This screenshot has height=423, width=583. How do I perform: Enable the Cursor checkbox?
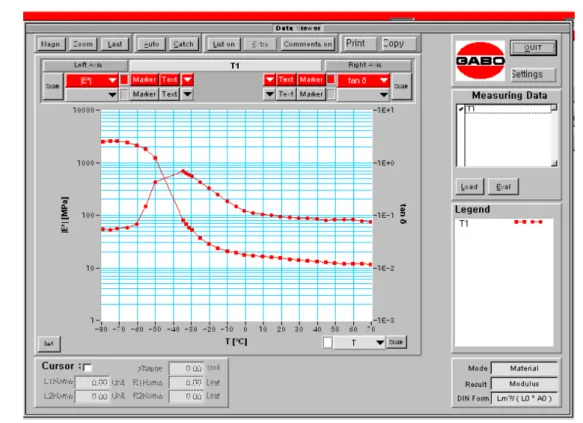pyautogui.click(x=87, y=368)
